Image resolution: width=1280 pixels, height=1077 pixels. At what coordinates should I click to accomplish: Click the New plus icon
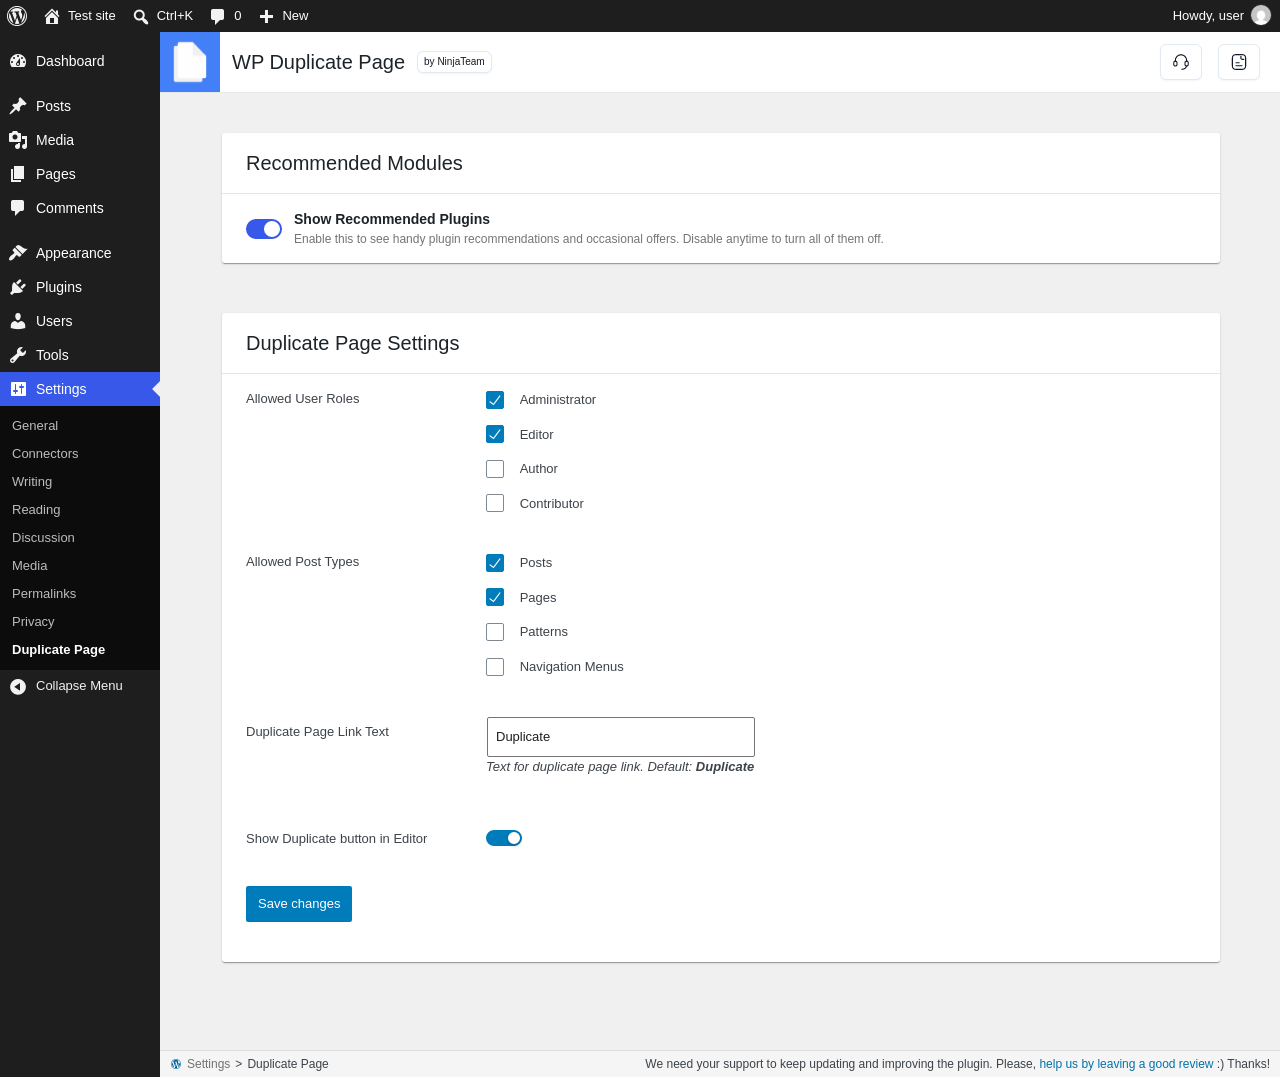click(x=266, y=16)
